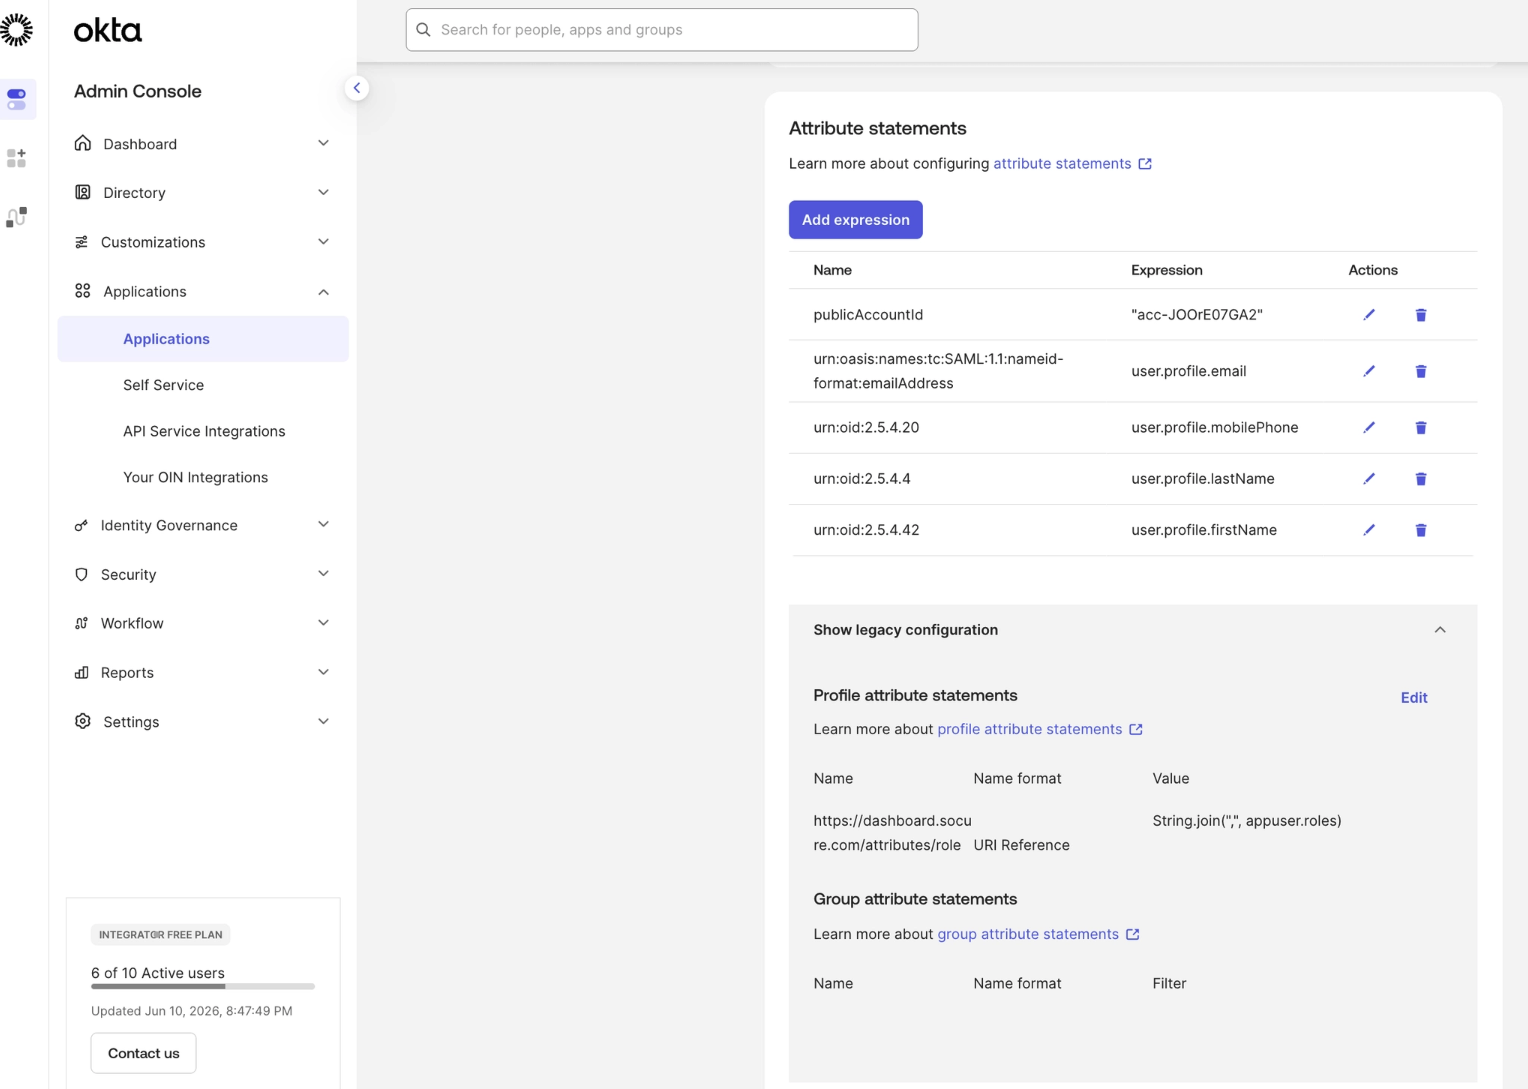This screenshot has width=1528, height=1089.
Task: Edit the publicAccountId expression
Action: point(1369,315)
